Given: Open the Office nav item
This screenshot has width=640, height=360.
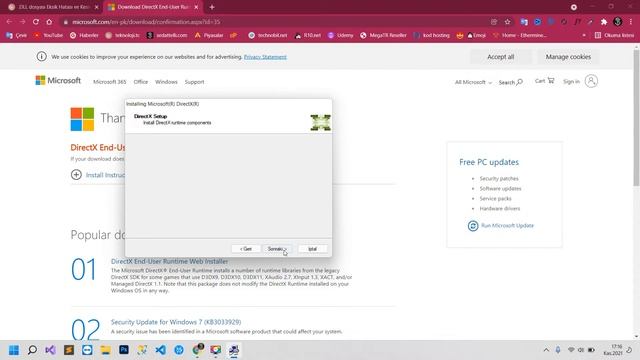Looking at the screenshot, I should [x=141, y=82].
